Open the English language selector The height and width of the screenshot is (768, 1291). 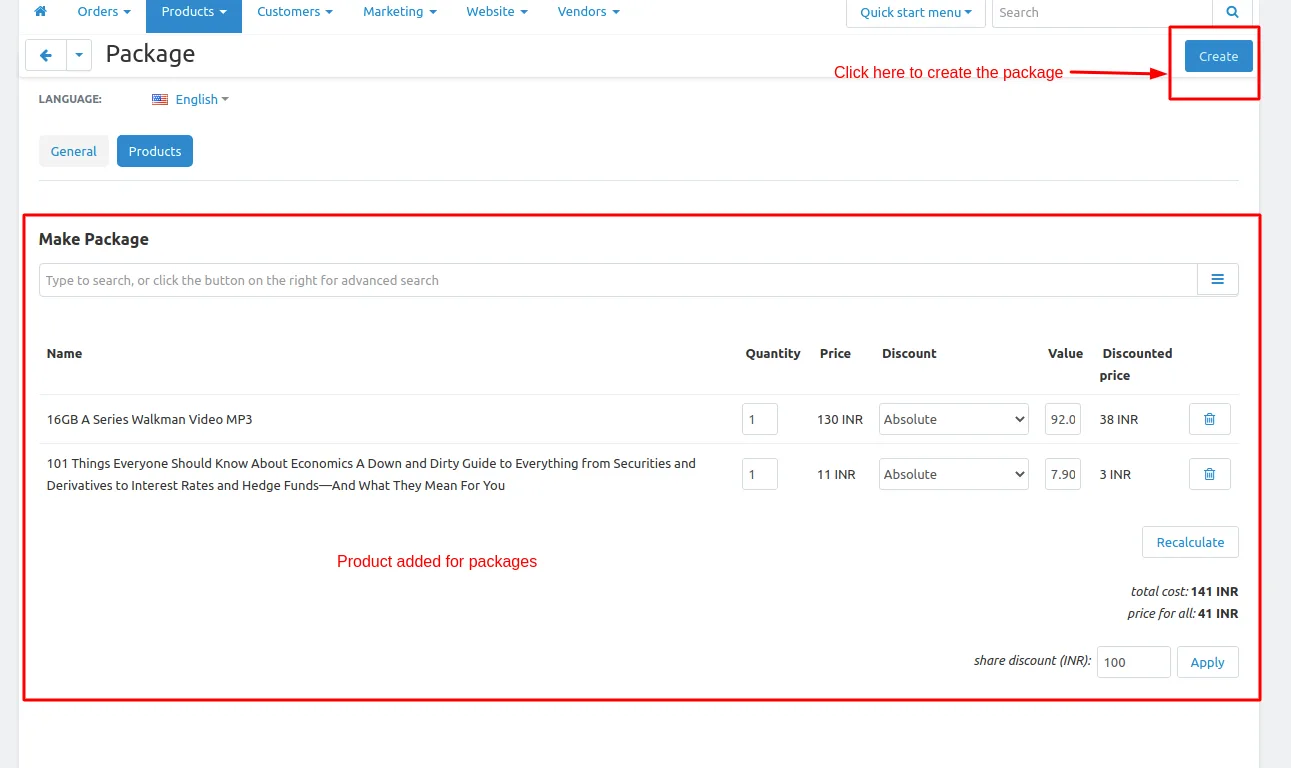[x=202, y=99]
